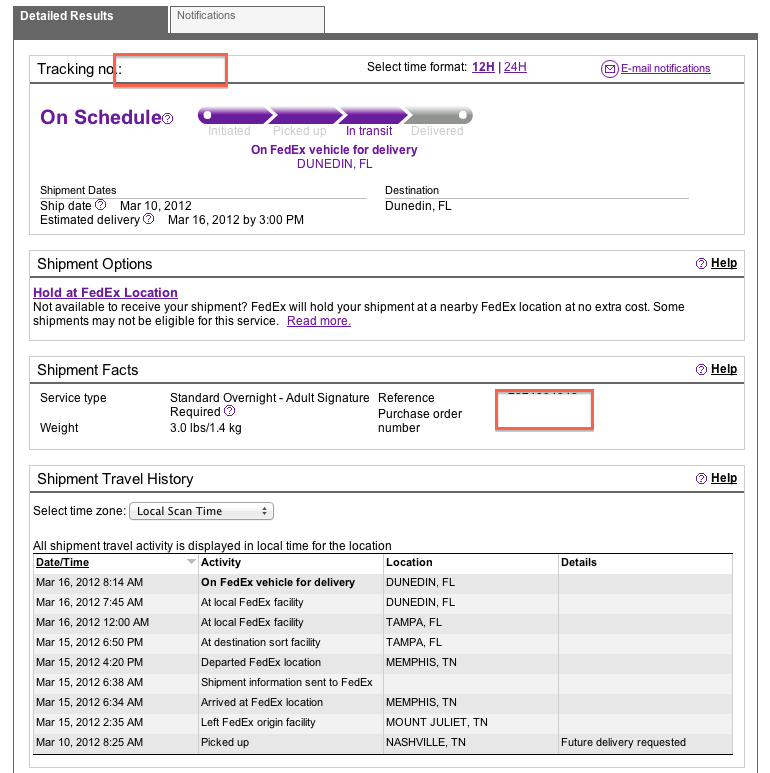770x773 pixels.
Task: Open Help link in Shipment Facts
Action: click(724, 369)
